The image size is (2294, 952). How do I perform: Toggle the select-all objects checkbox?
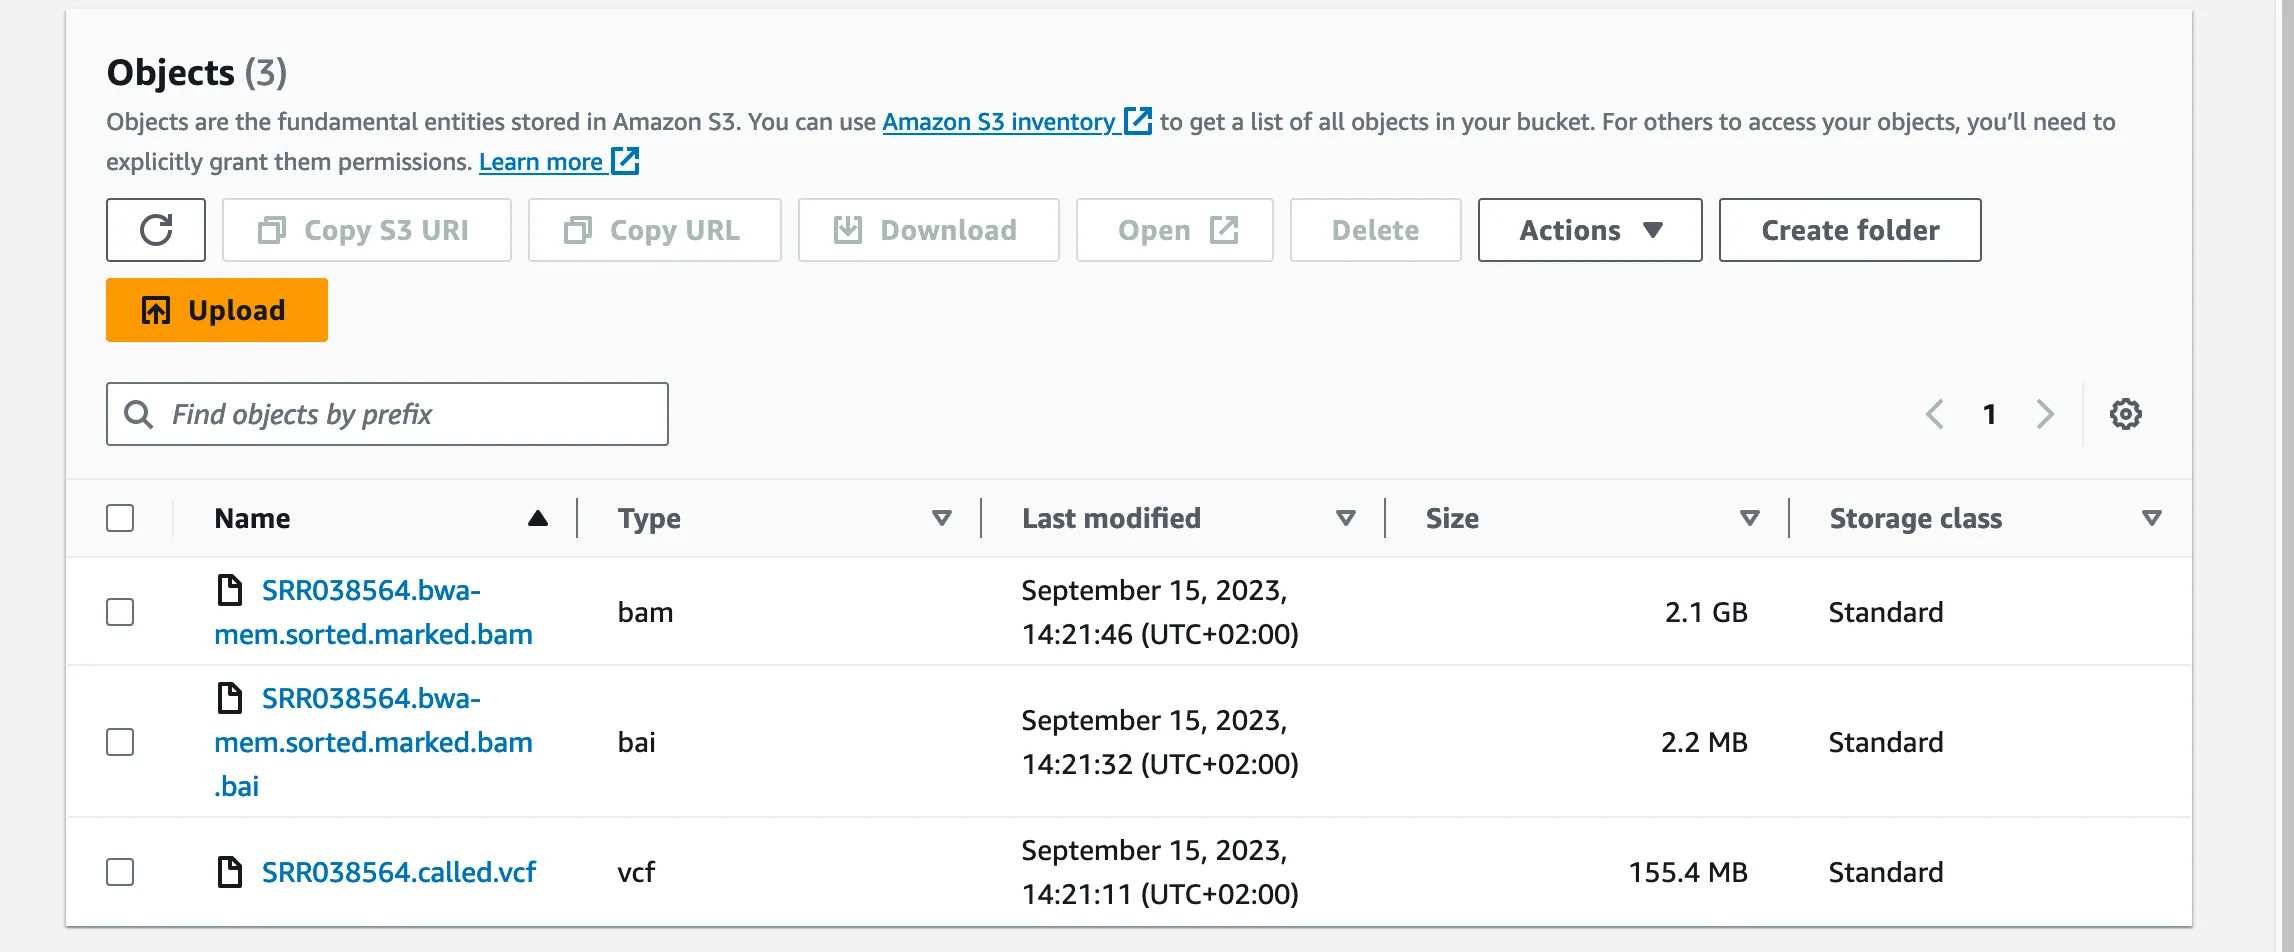[120, 518]
